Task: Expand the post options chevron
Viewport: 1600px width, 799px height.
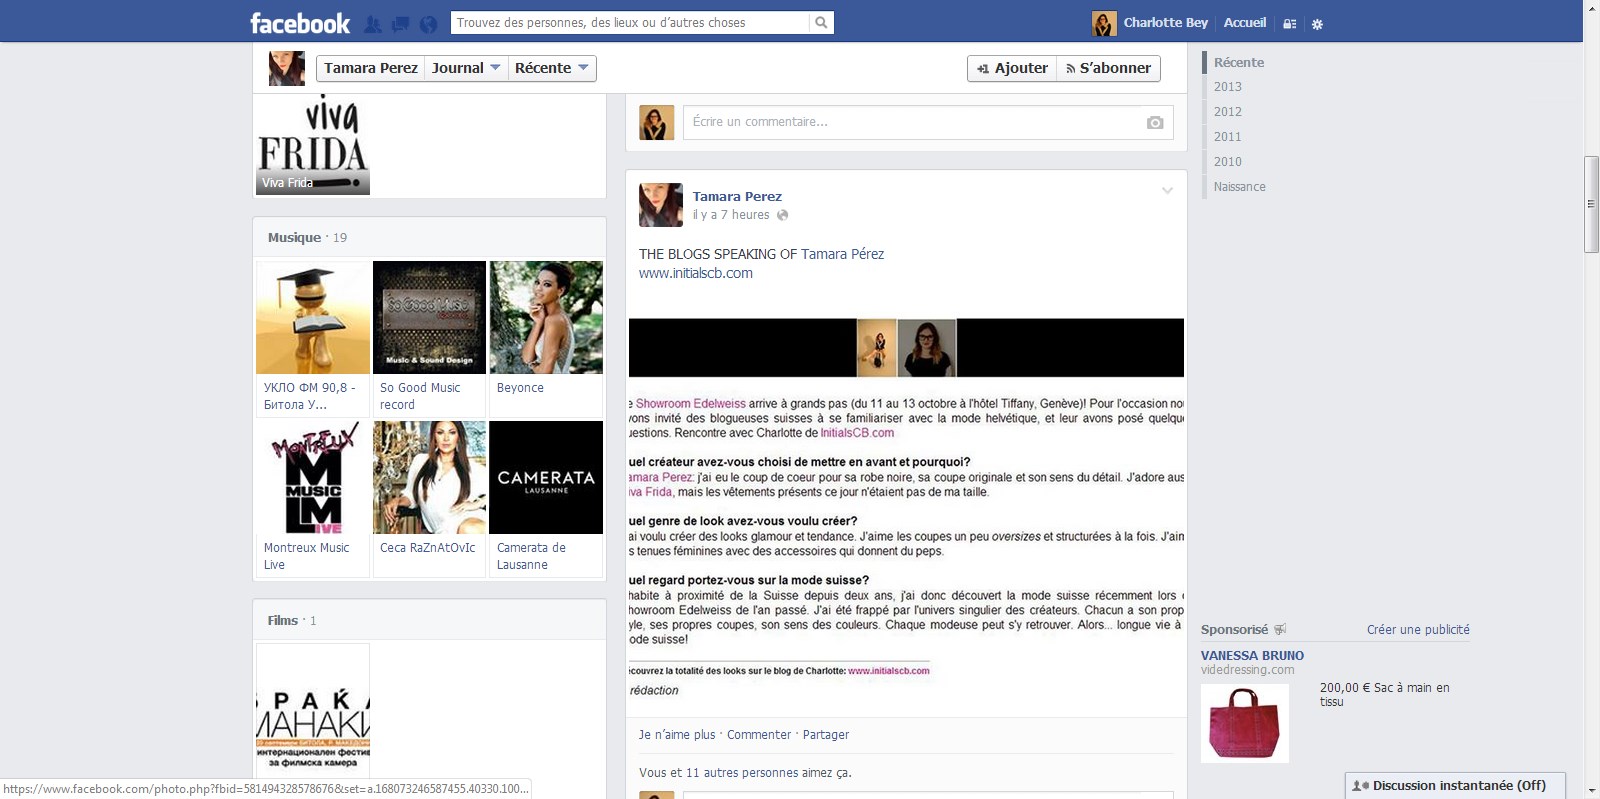Action: pyautogui.click(x=1167, y=190)
